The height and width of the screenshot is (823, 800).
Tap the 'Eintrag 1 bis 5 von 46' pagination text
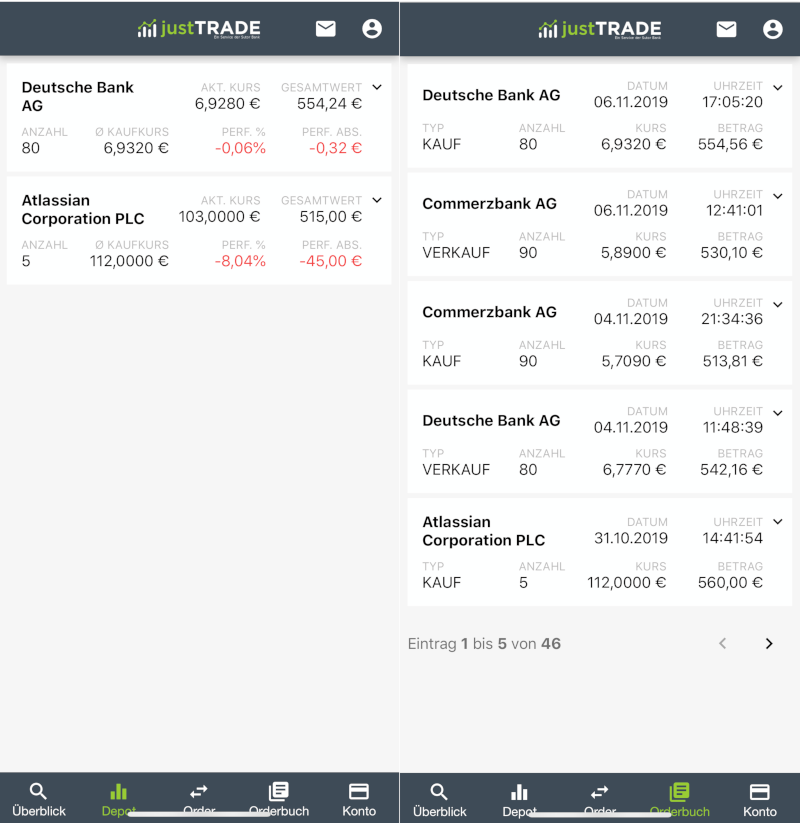(x=484, y=643)
